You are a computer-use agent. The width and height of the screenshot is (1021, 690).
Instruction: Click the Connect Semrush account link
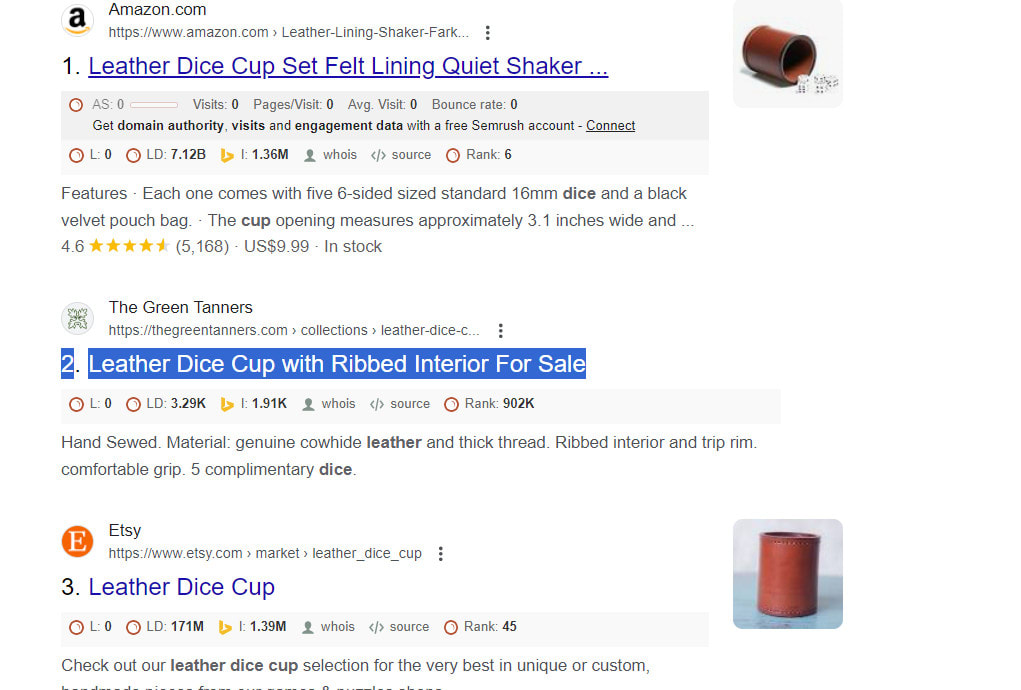610,126
